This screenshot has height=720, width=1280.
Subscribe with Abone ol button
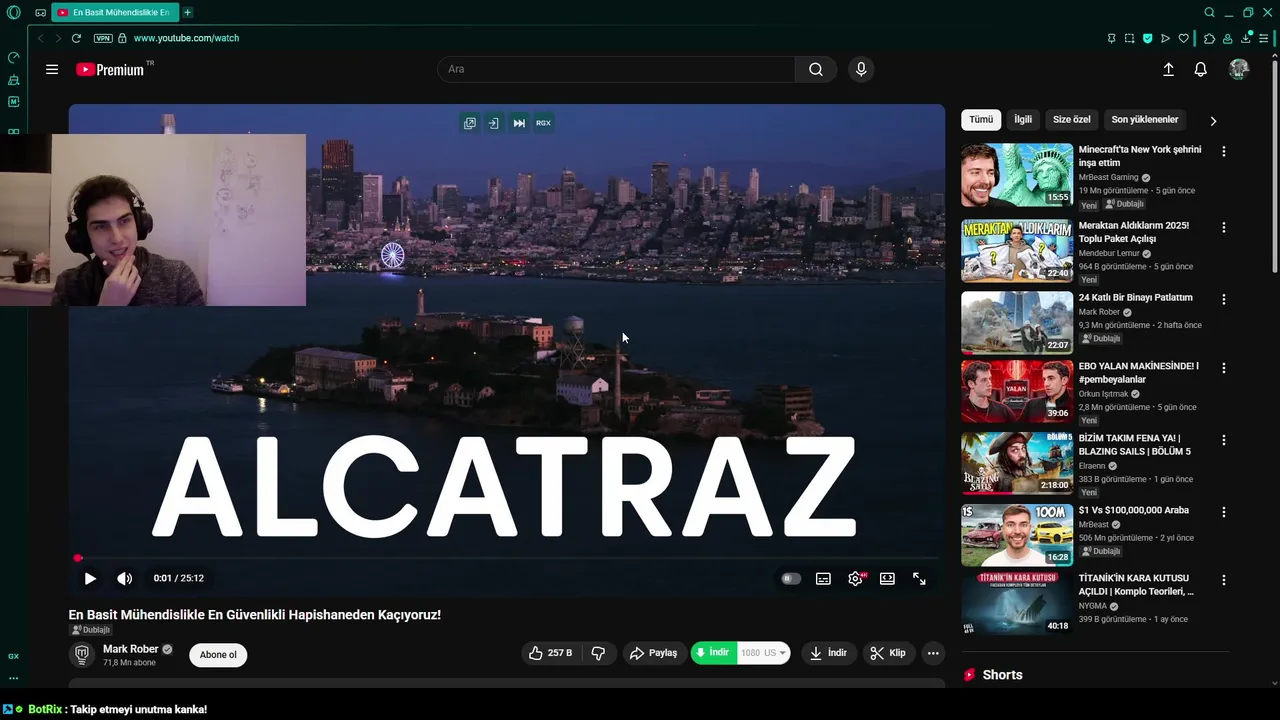click(x=218, y=655)
